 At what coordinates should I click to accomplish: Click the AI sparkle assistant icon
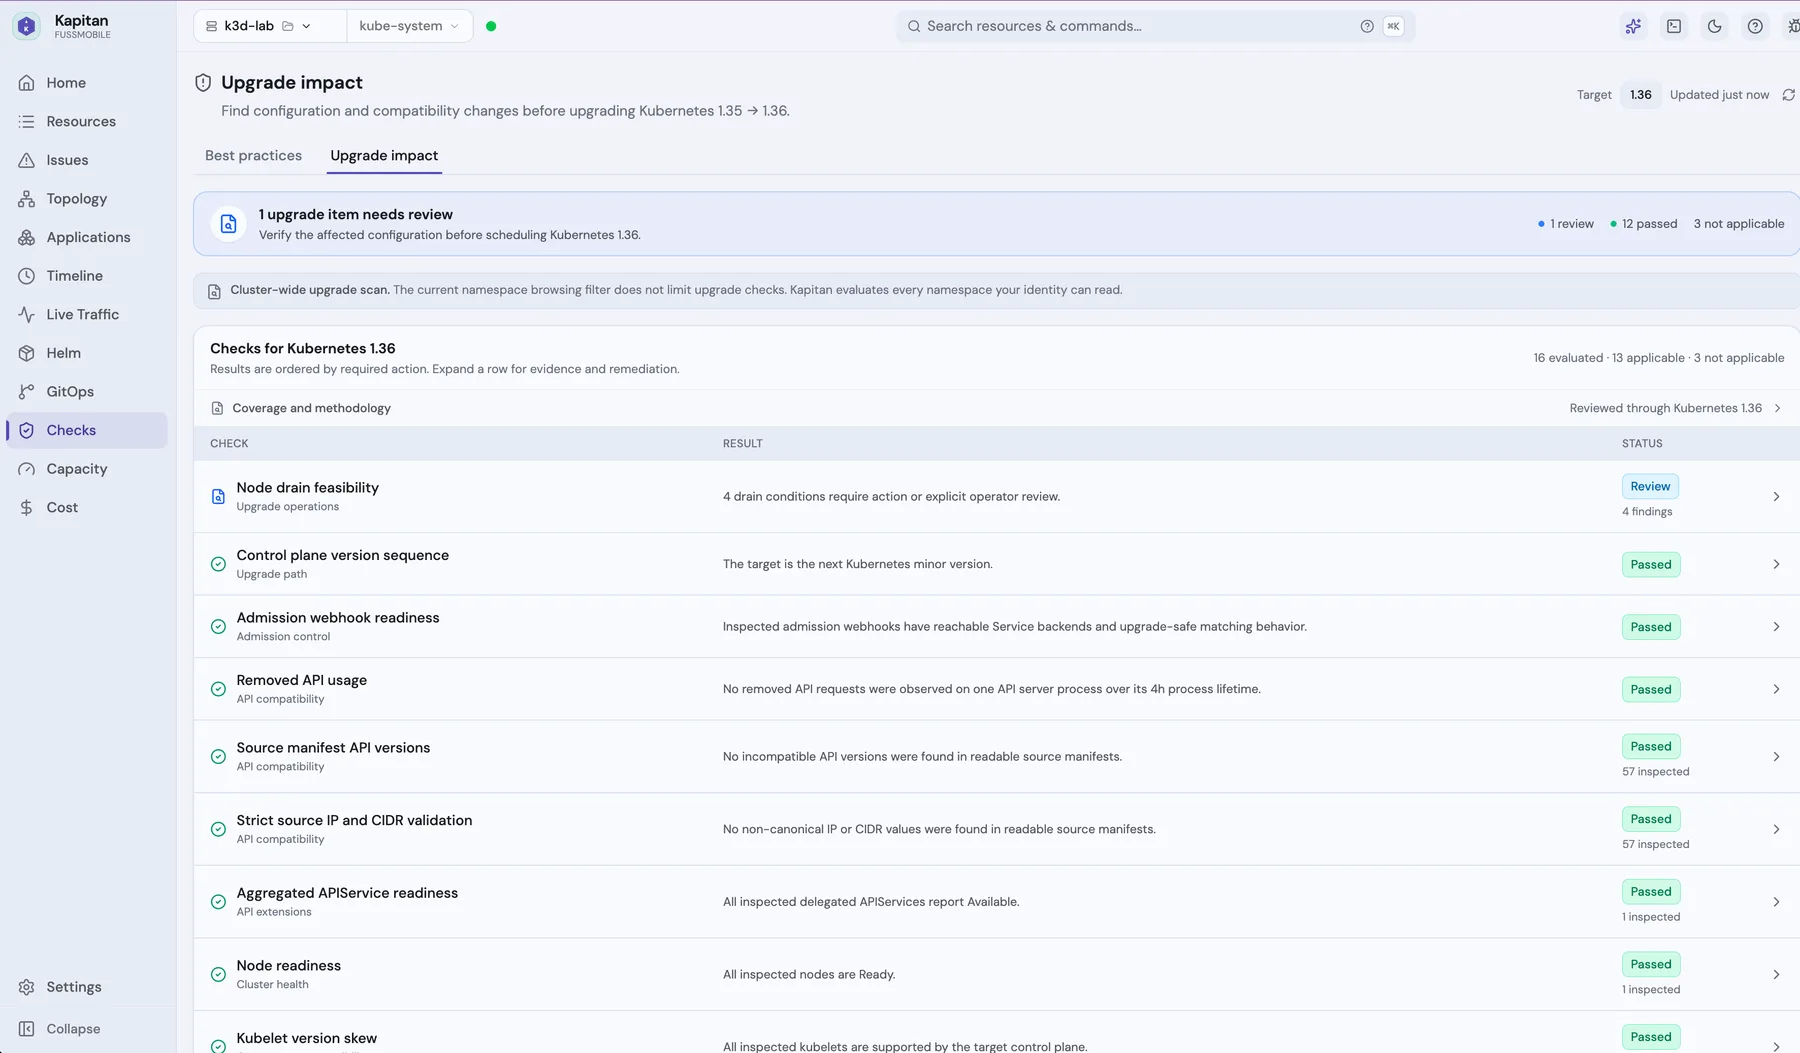(x=1633, y=26)
